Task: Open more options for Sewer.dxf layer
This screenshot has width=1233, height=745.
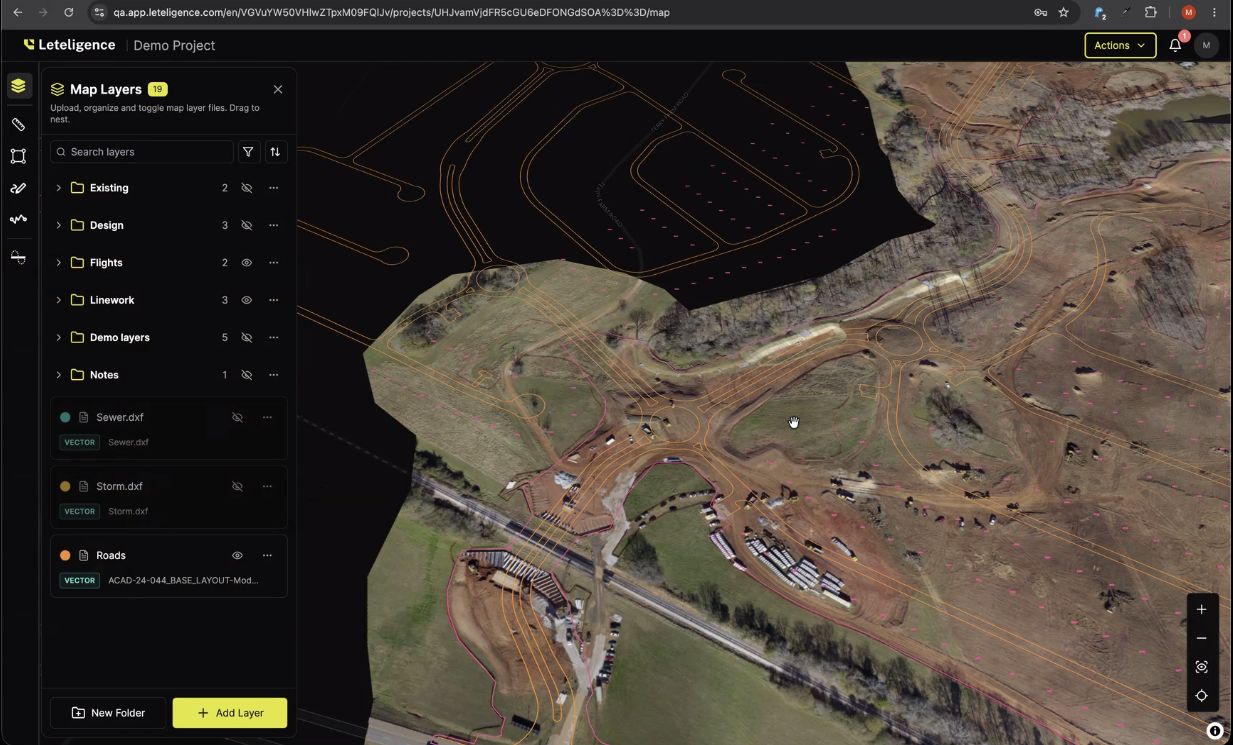Action: pos(267,417)
